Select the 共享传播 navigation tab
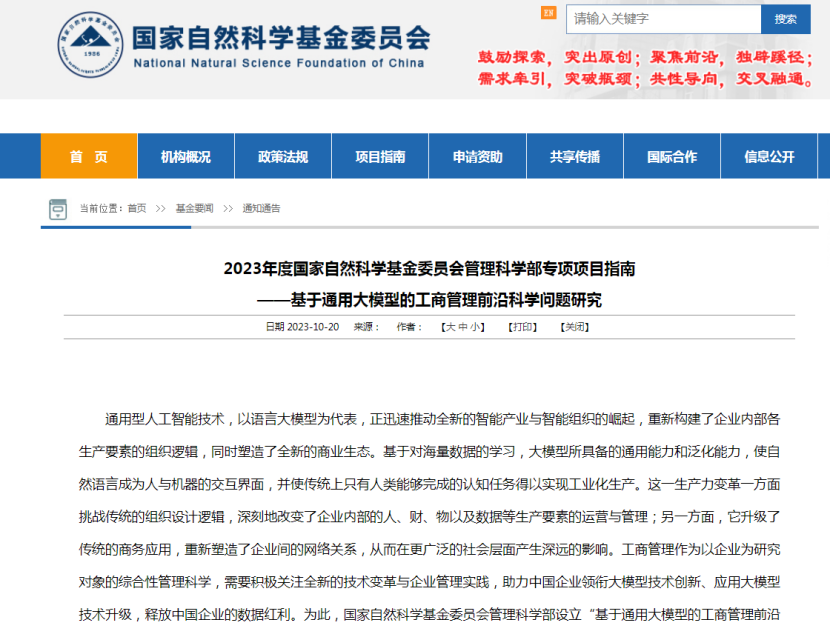 point(575,157)
